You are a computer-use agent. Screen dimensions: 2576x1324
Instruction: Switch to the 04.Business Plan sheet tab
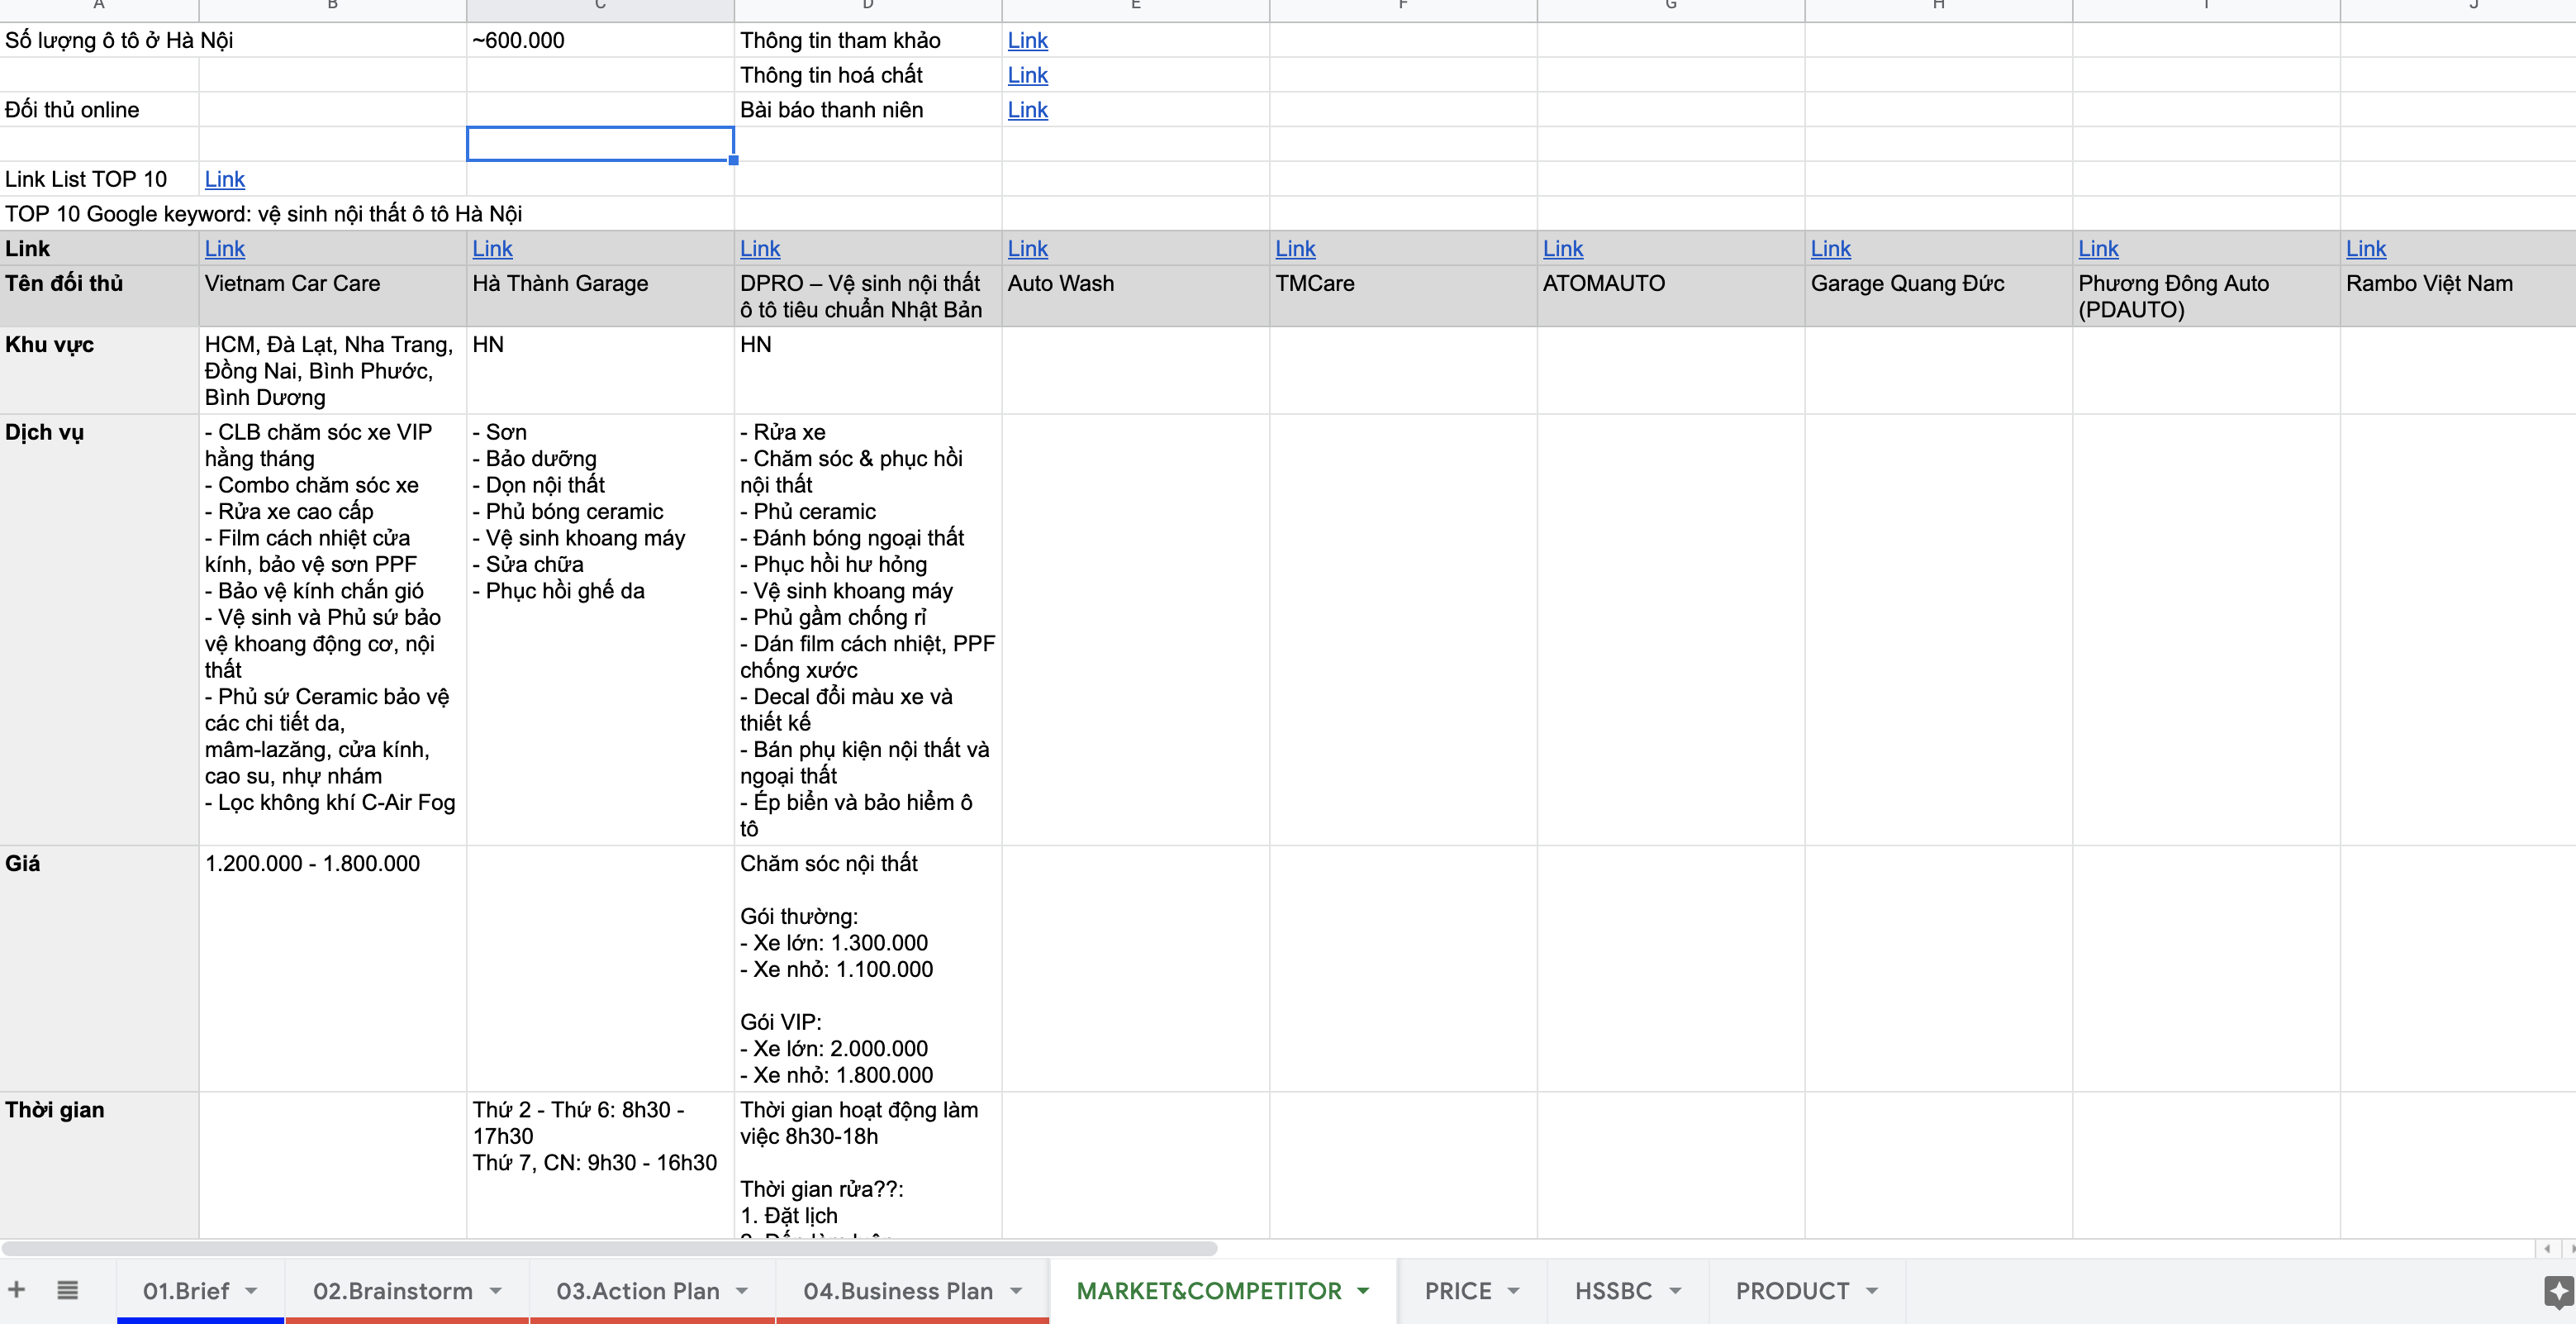coord(897,1291)
